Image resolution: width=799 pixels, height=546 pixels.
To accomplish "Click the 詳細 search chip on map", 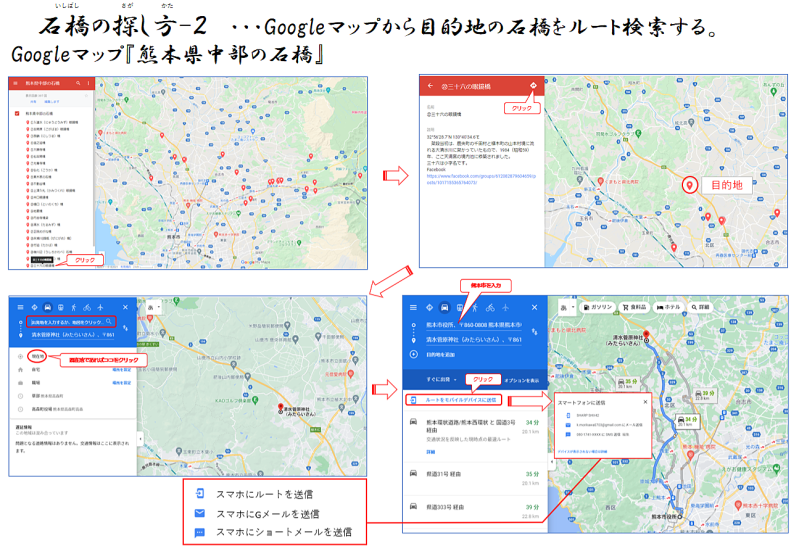I will [701, 307].
